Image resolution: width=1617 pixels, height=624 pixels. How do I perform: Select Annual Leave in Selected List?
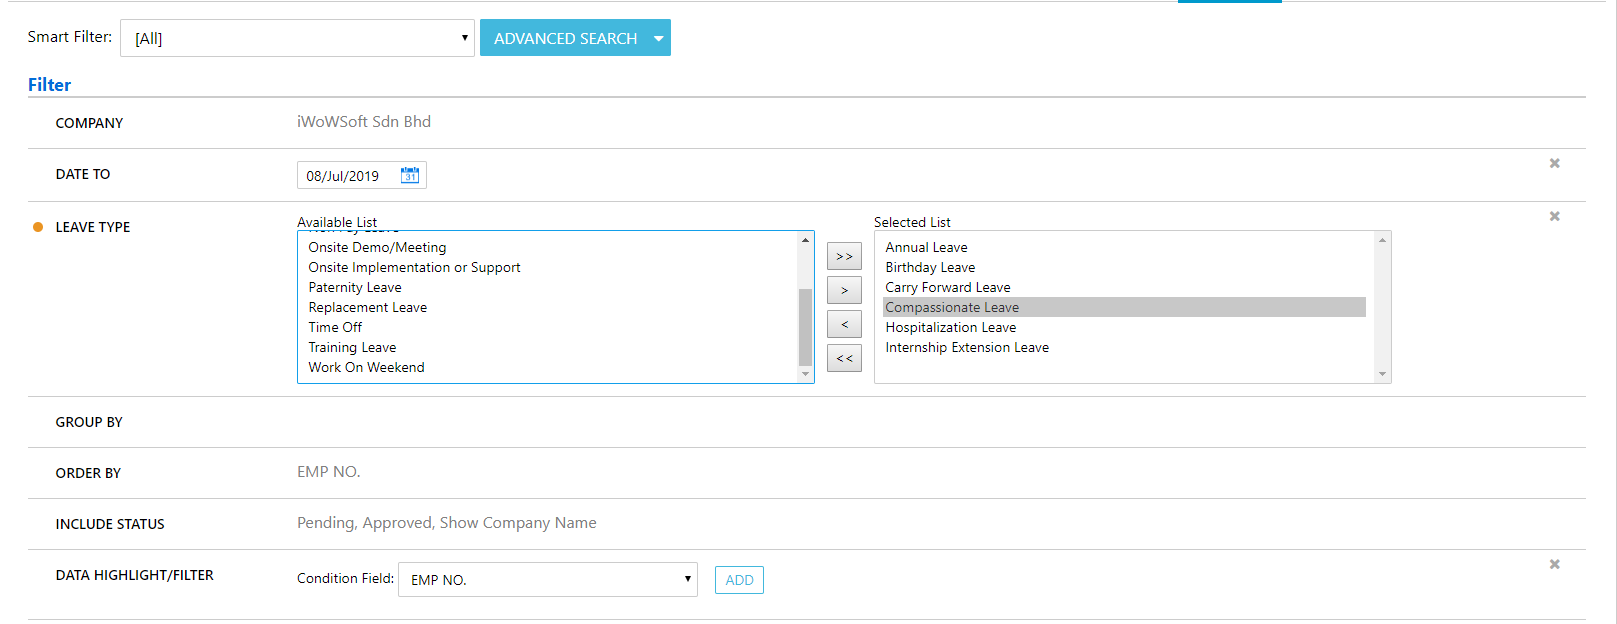[926, 247]
